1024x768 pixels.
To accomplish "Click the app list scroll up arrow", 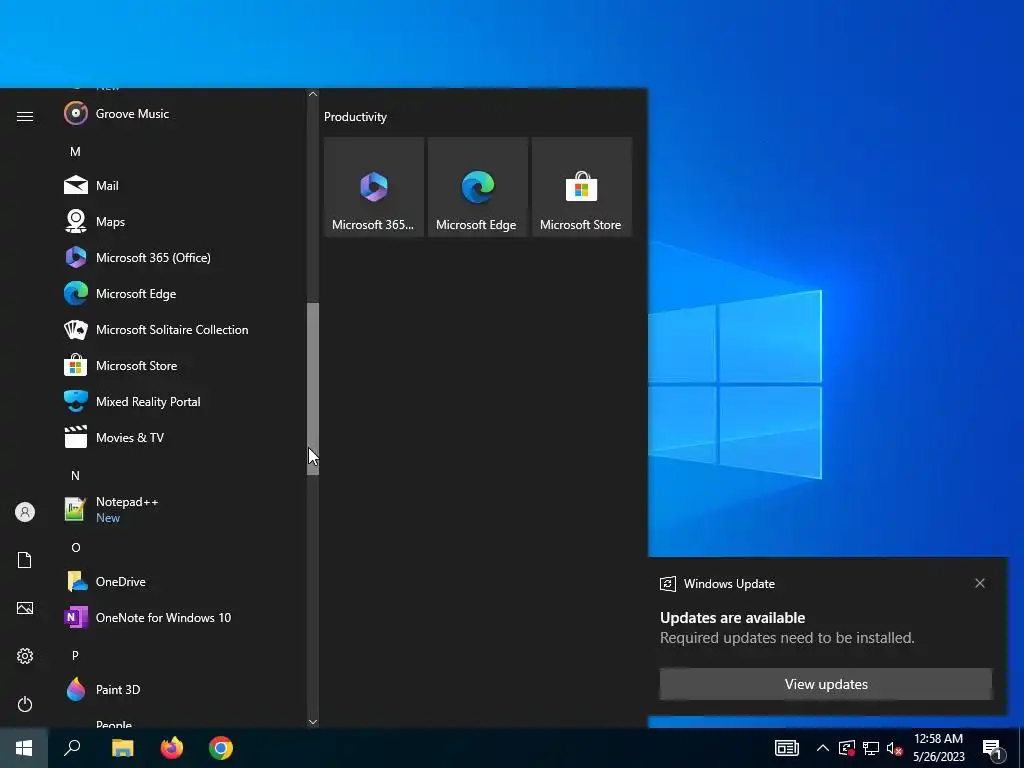I will (x=313, y=94).
